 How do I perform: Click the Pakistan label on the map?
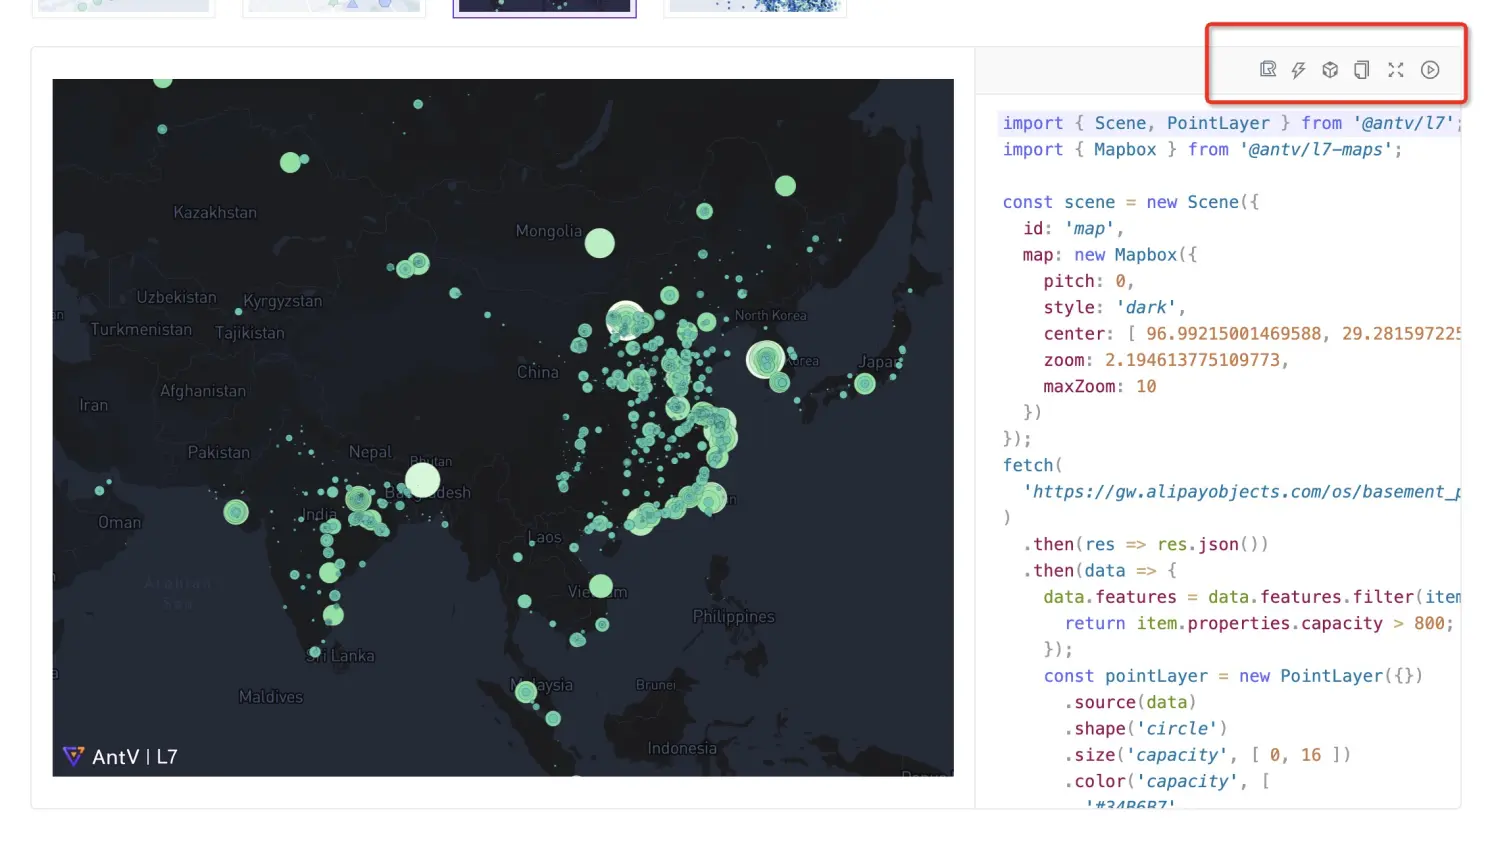click(218, 452)
